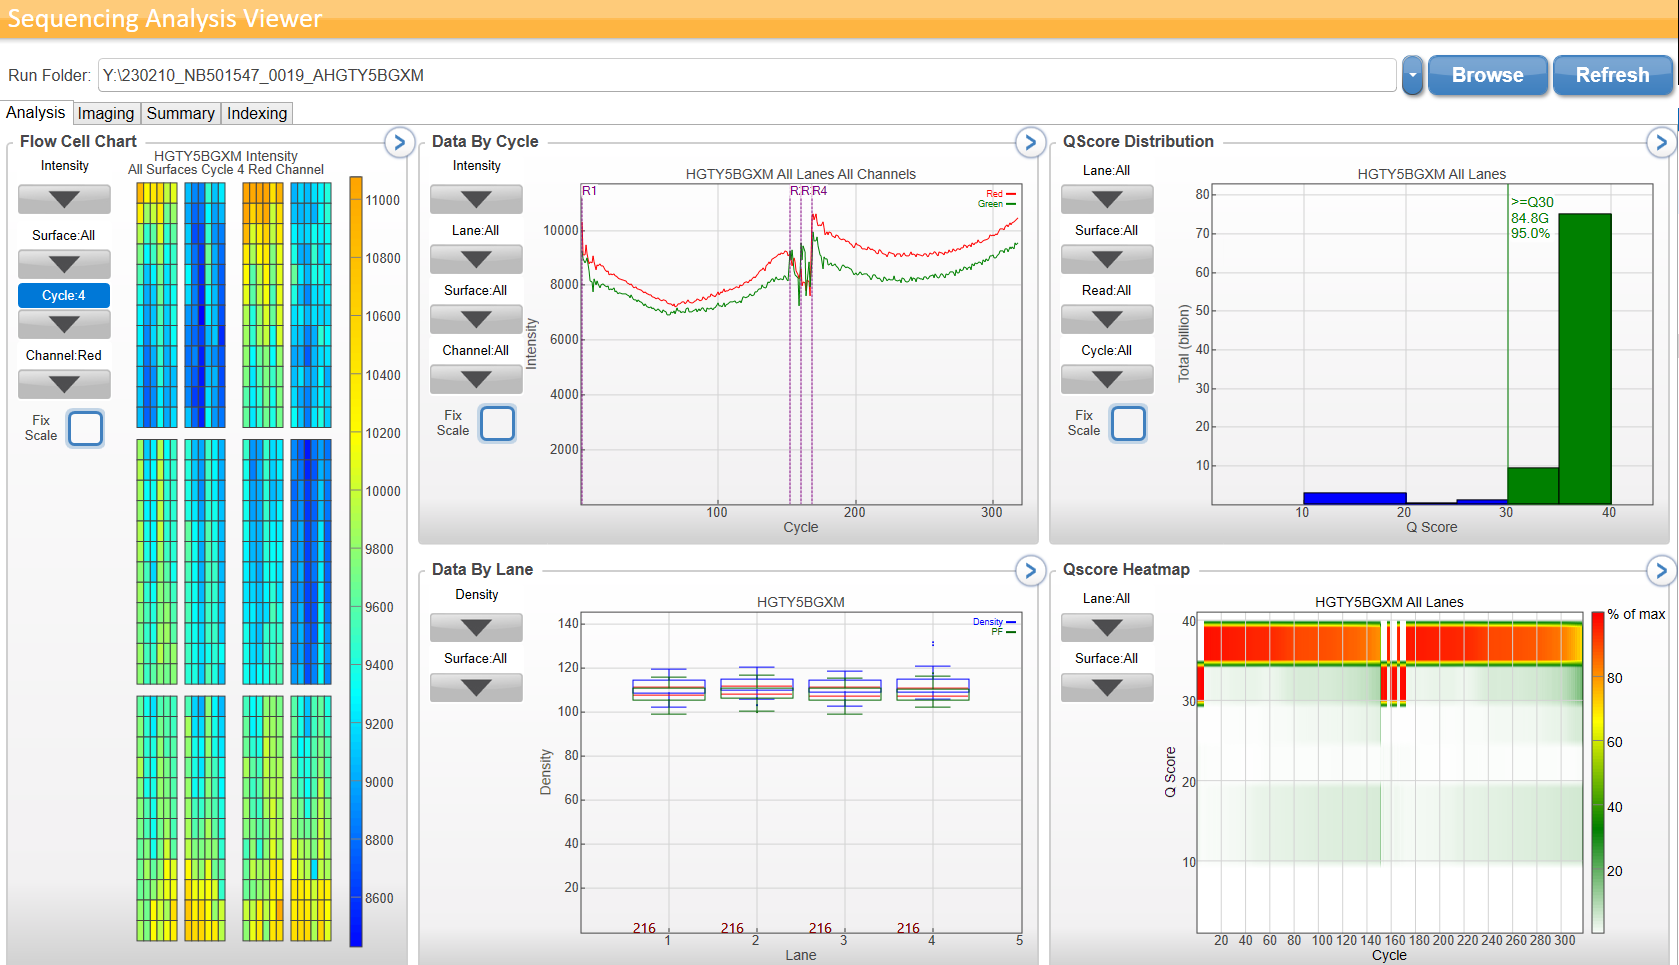
Task: Open dropdown below Cycle:4 selector
Action: pyautogui.click(x=64, y=324)
